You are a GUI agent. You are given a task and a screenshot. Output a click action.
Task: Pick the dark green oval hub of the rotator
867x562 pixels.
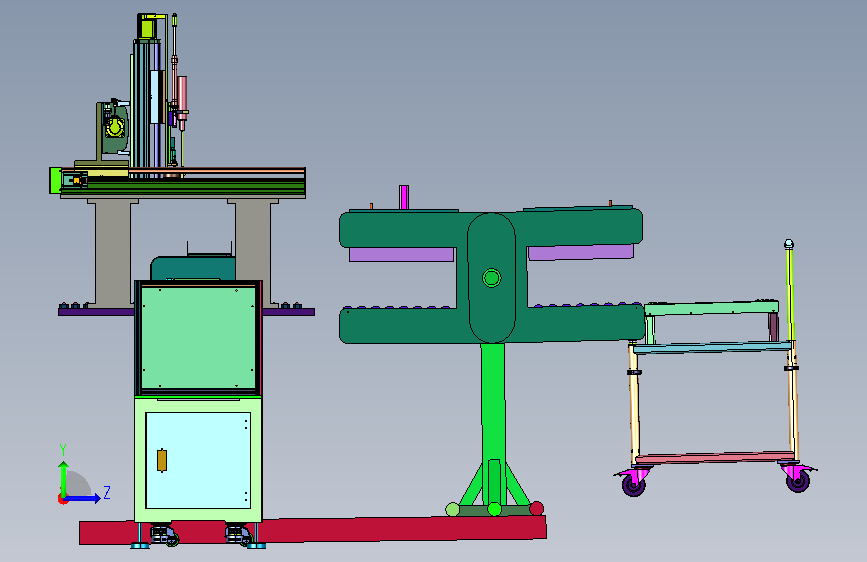pyautogui.click(x=492, y=278)
